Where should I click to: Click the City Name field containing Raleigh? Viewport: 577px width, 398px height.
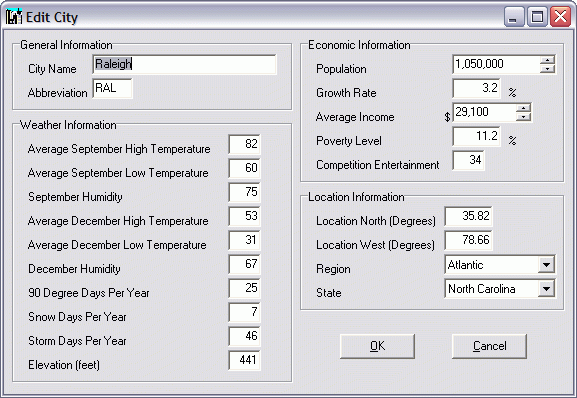184,64
